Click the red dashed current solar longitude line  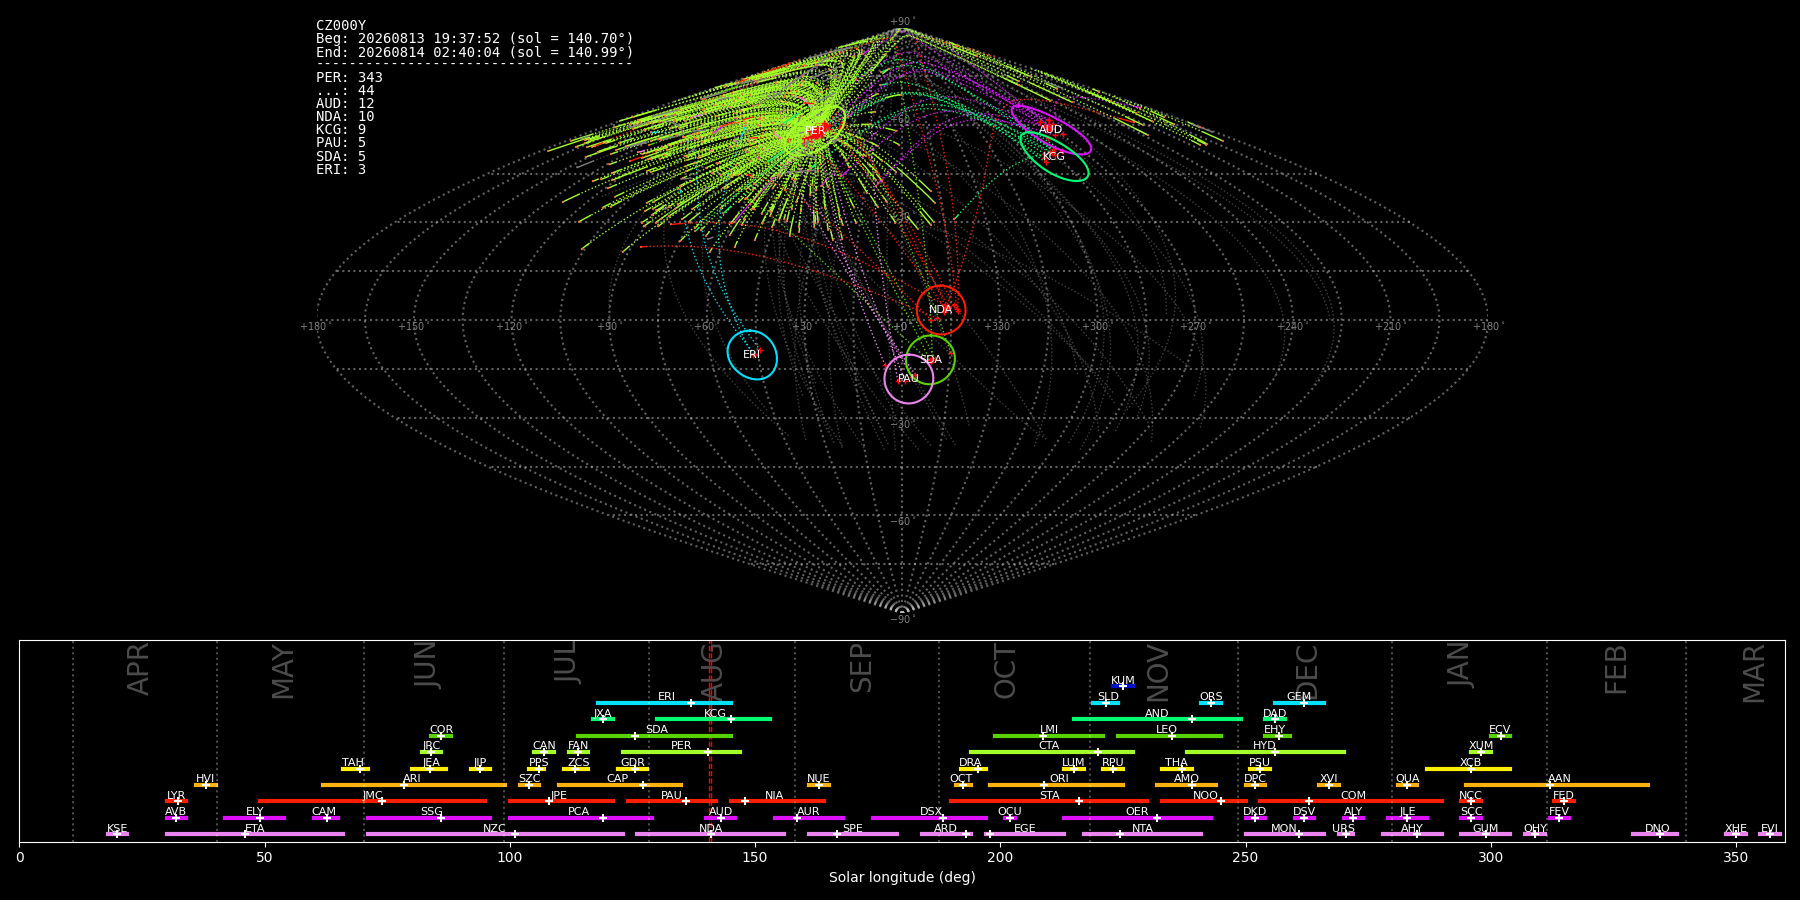[x=710, y=740]
